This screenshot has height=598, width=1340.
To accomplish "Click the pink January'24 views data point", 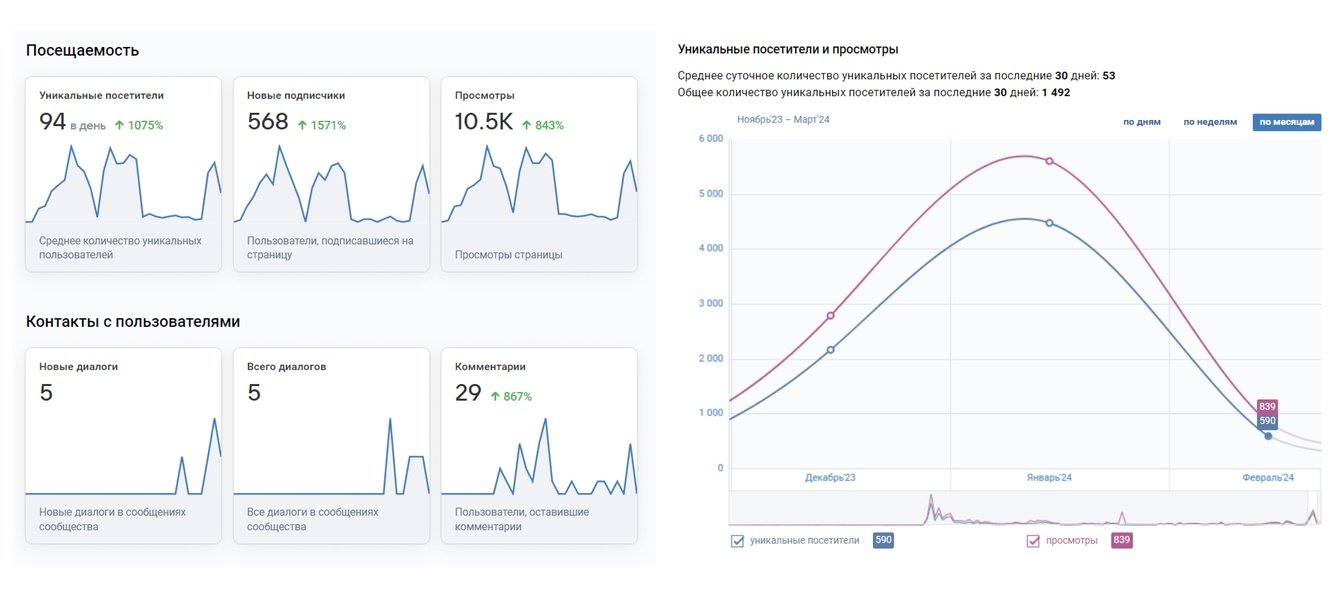I will tap(1049, 161).
